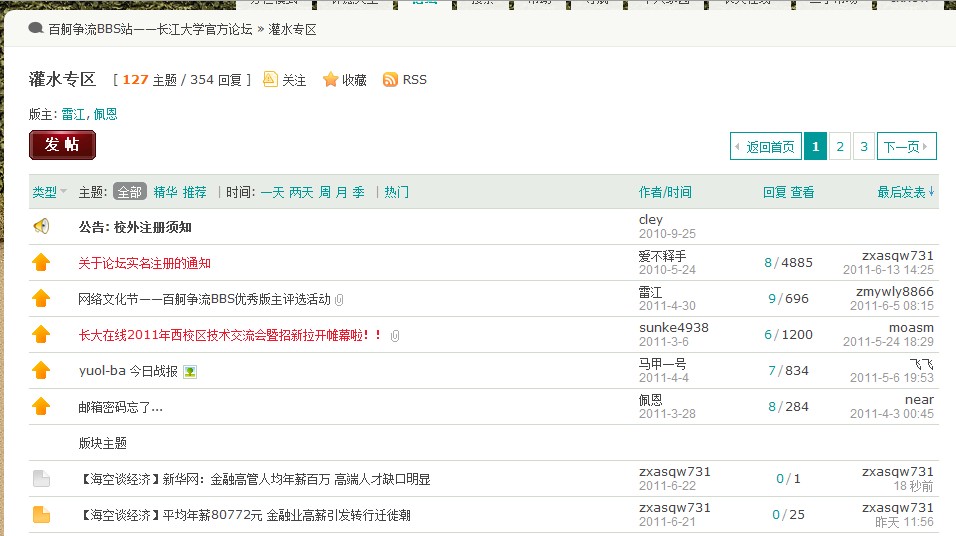The image size is (956, 536).
Task: Filter threads by 两天 time range
Action: (x=301, y=192)
